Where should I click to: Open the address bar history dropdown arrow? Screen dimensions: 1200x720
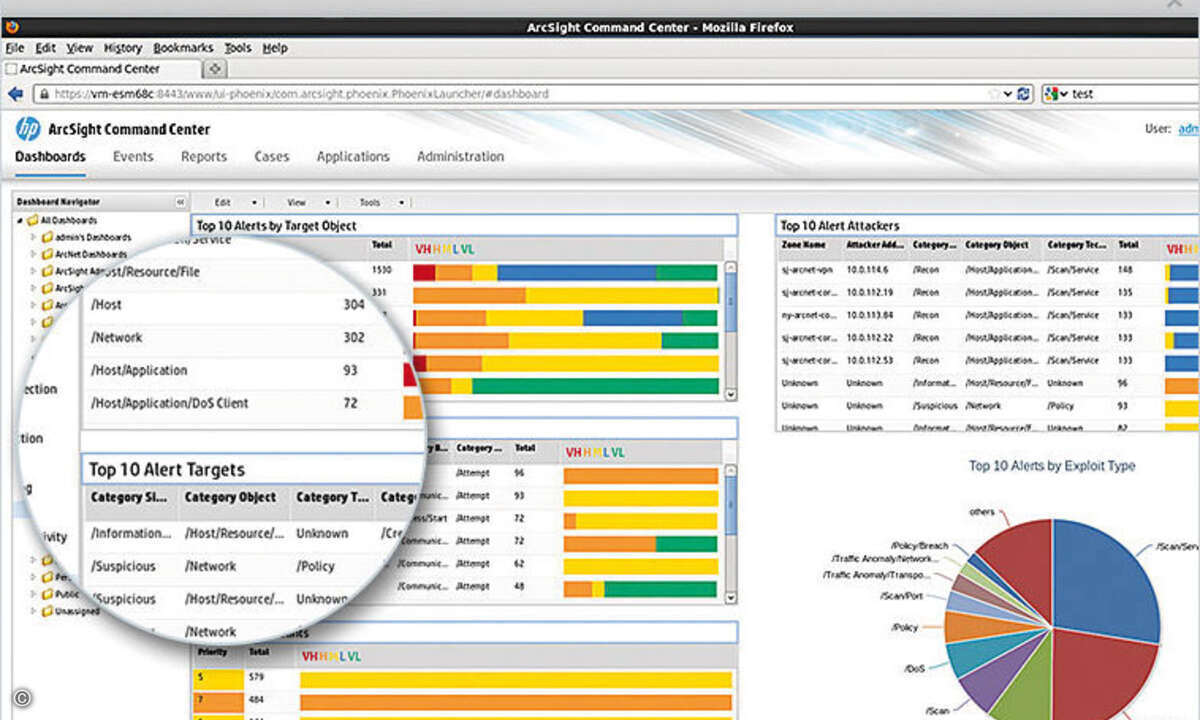tap(1008, 93)
